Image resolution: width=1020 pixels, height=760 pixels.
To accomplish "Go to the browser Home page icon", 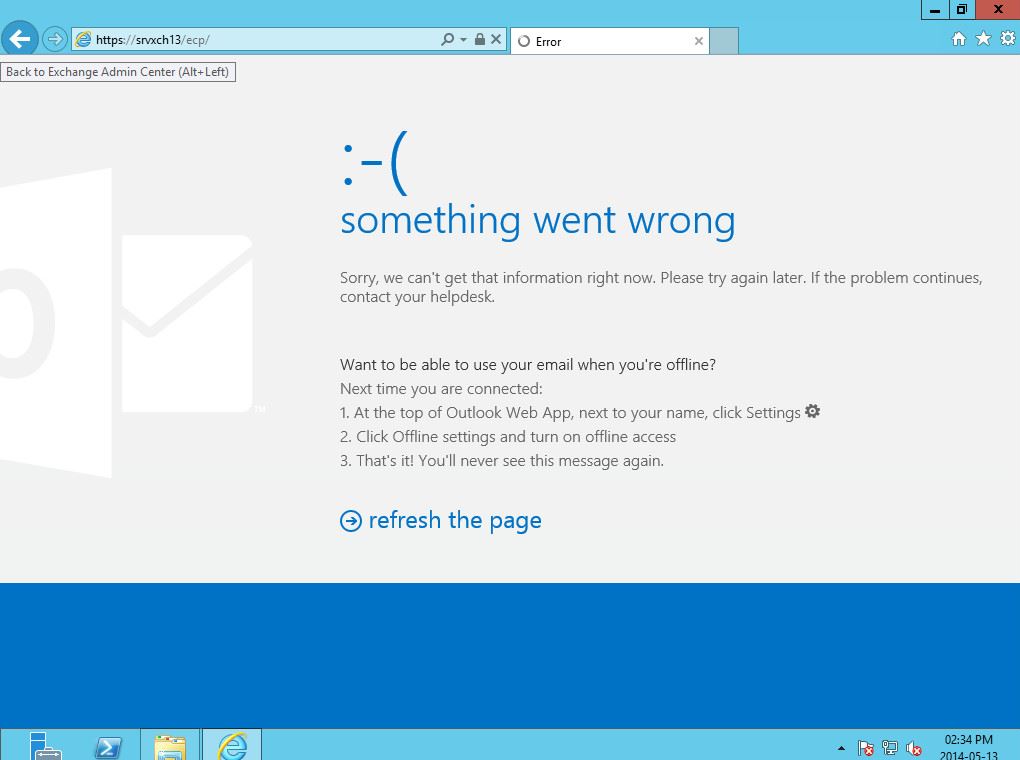I will pyautogui.click(x=958, y=39).
